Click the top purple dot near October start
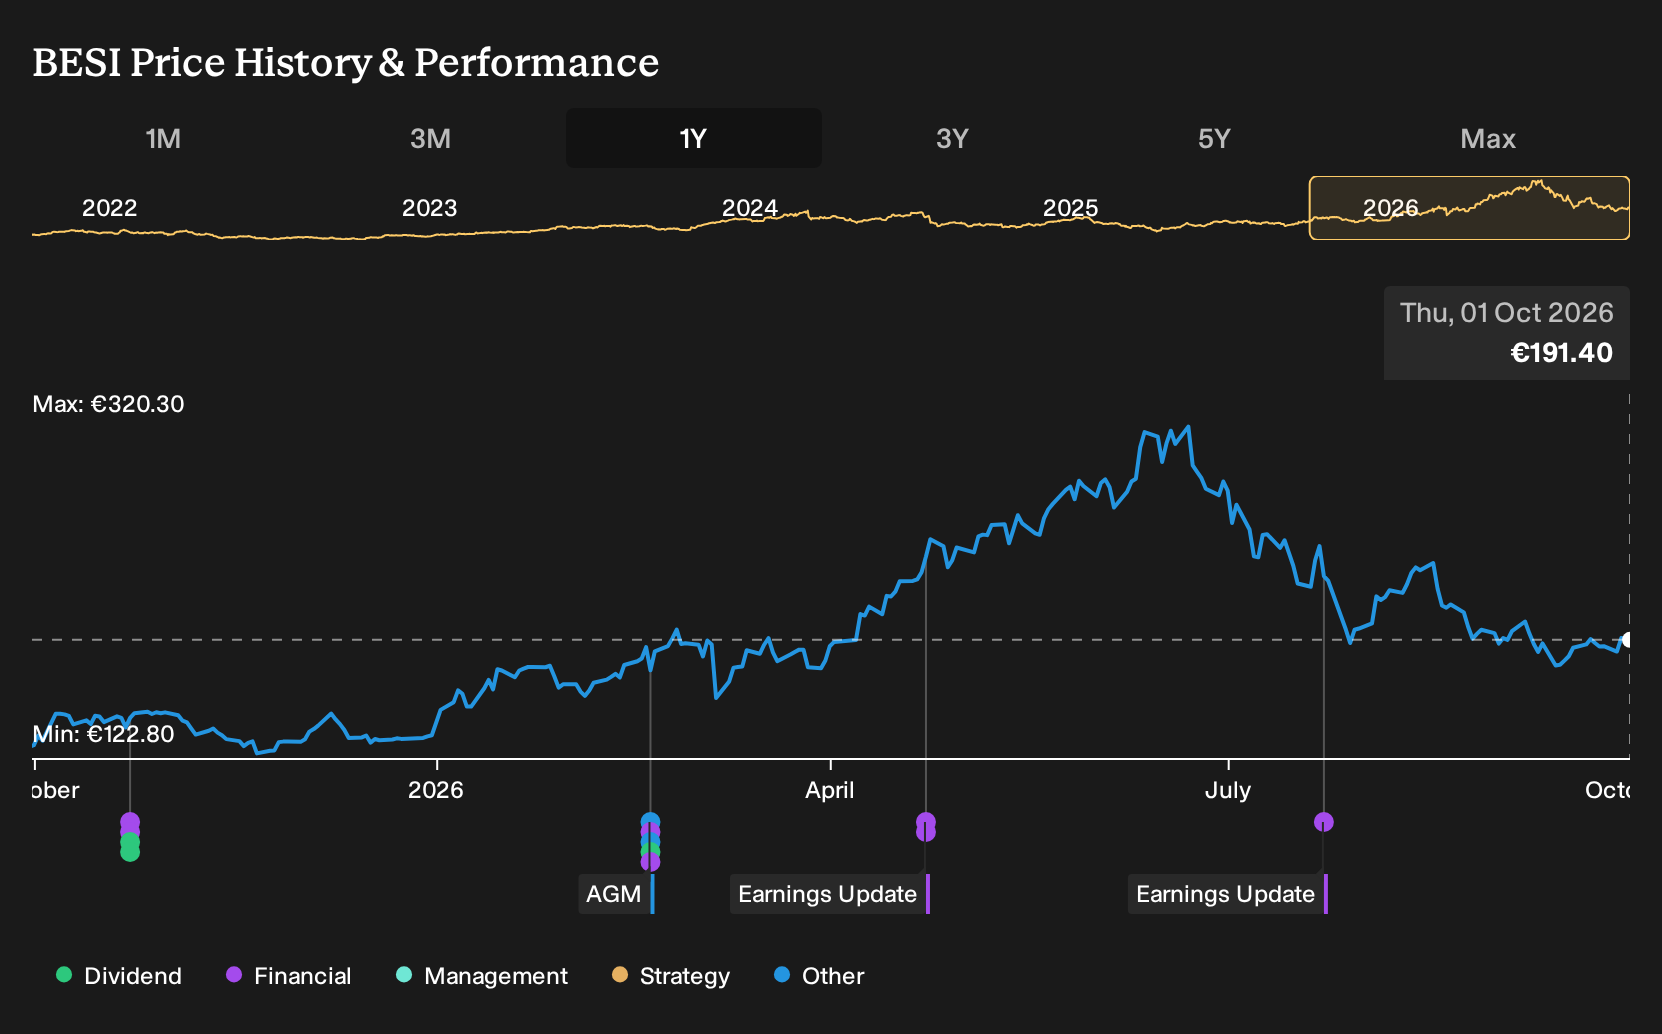Image resolution: width=1662 pixels, height=1034 pixels. [130, 822]
